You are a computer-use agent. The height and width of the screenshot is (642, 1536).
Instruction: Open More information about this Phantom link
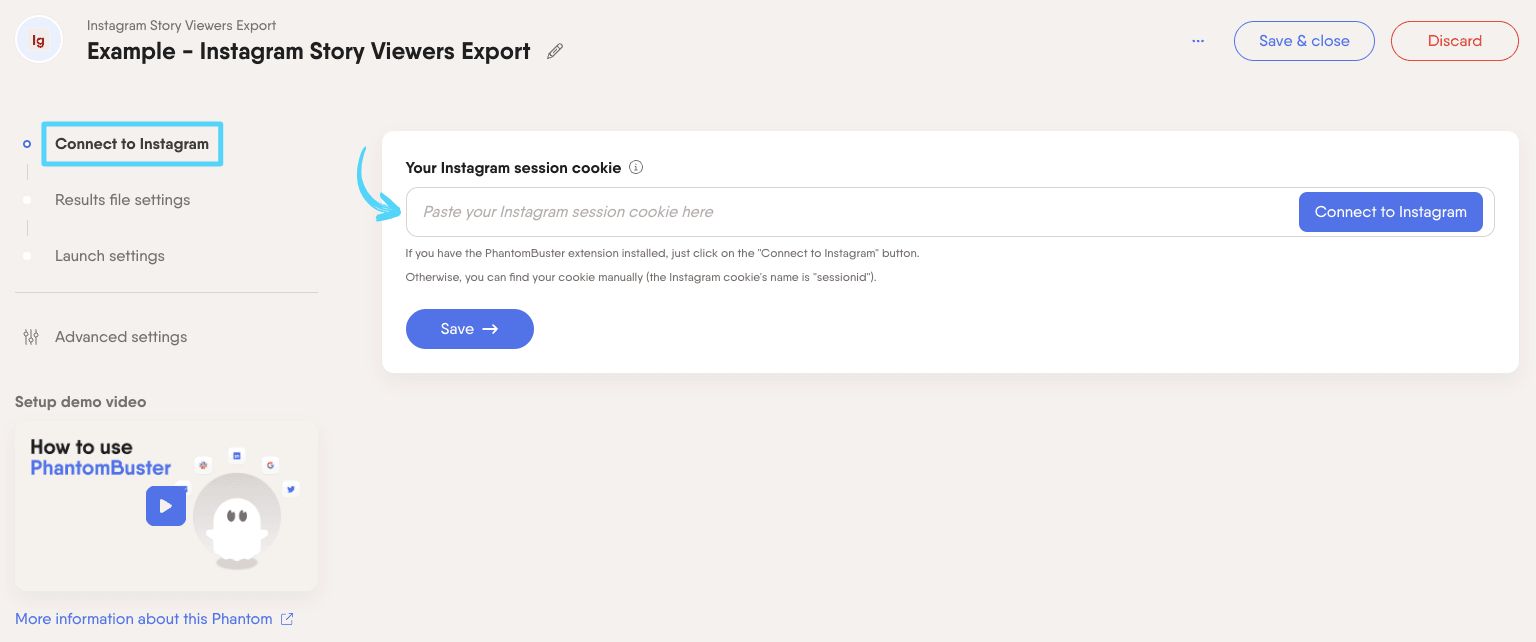click(x=144, y=619)
